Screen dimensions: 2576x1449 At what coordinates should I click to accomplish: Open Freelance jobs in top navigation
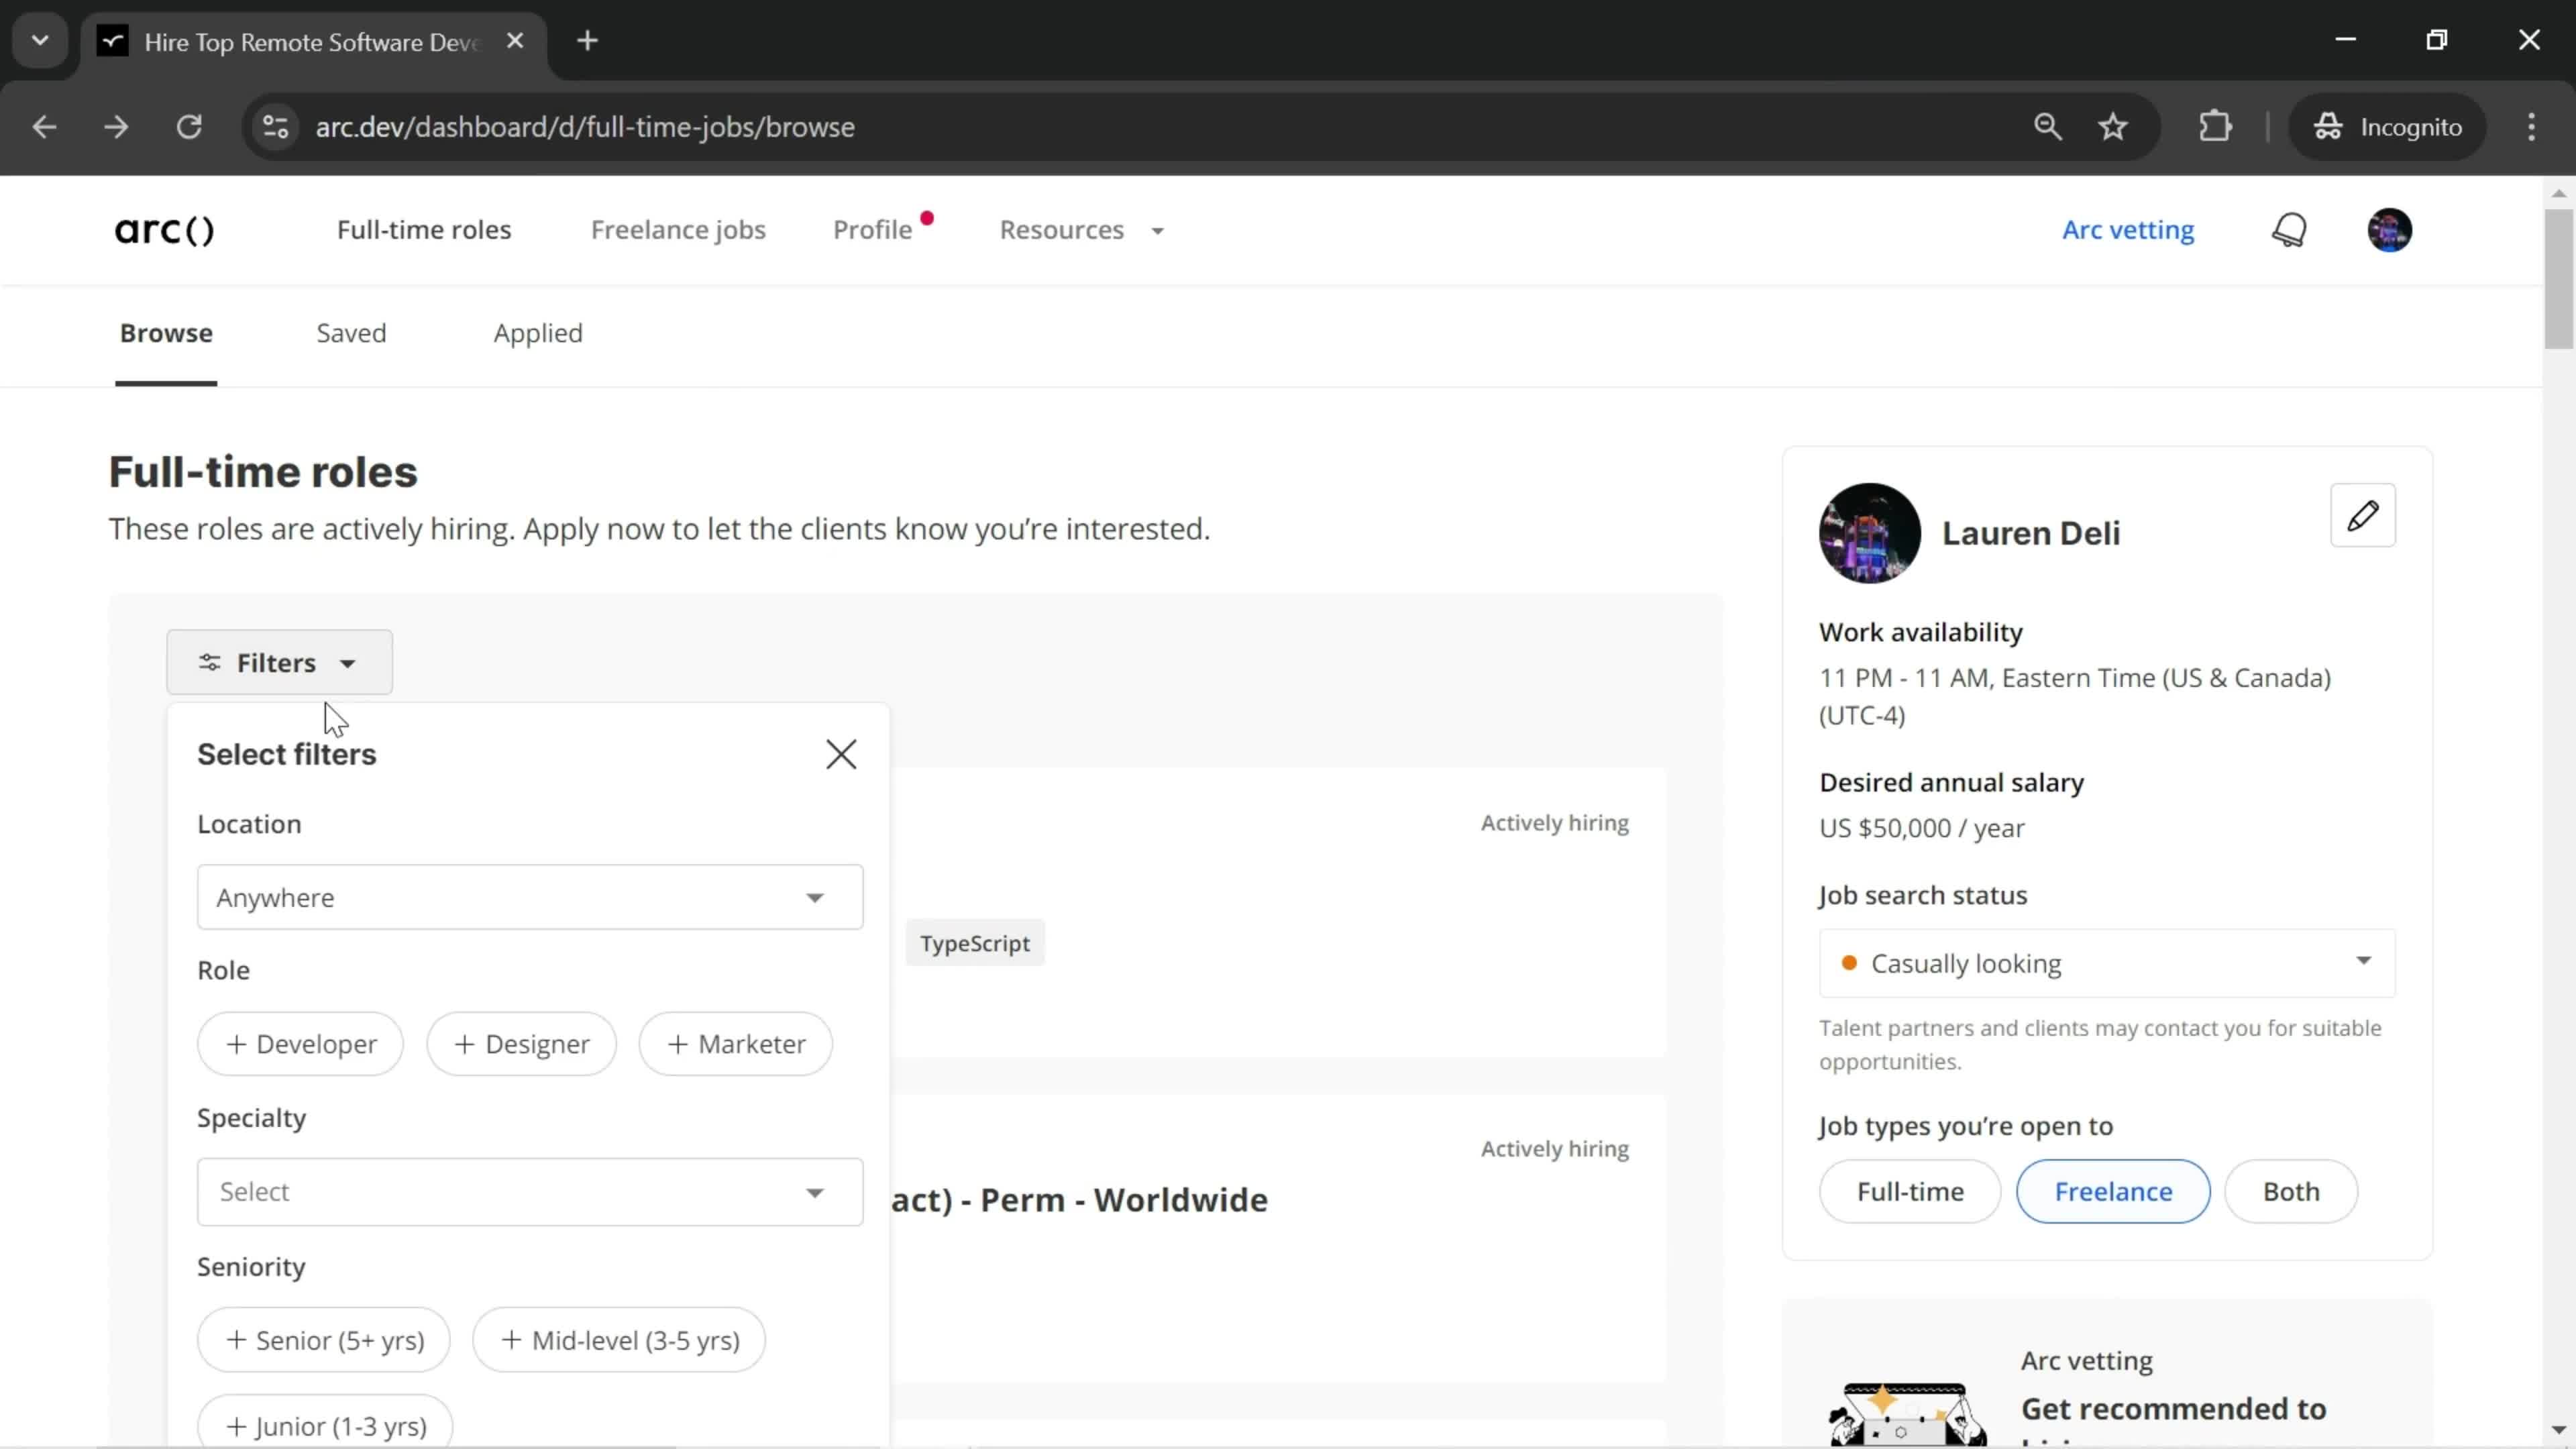coord(678,230)
